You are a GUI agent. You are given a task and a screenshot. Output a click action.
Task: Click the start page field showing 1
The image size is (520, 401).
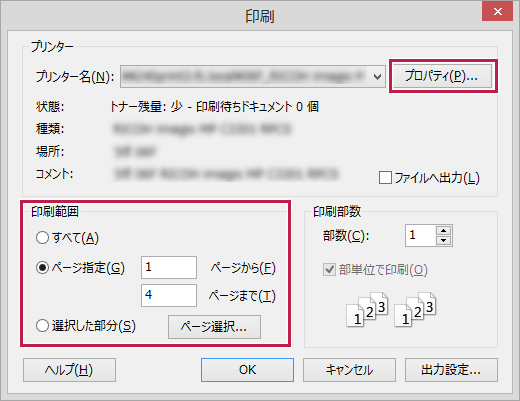coord(169,267)
